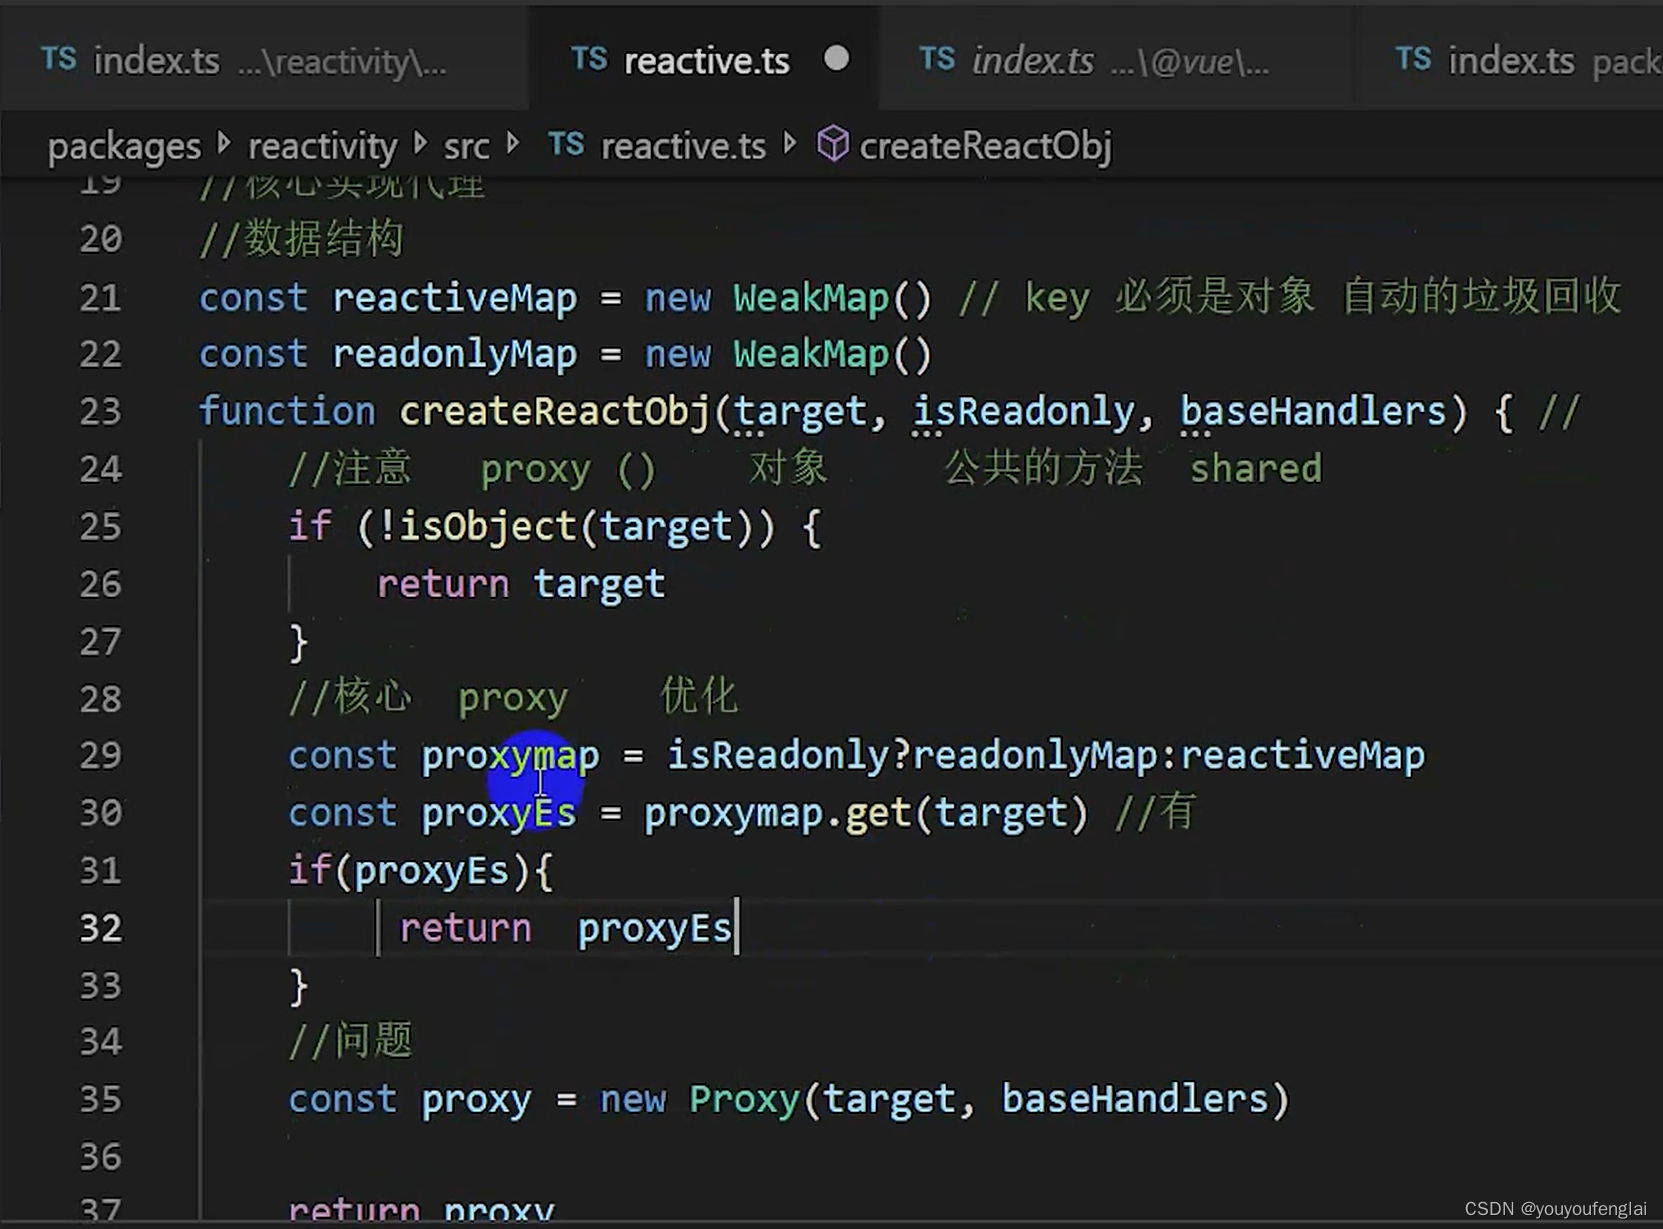Click line number 35 in the gutter

(100, 1100)
